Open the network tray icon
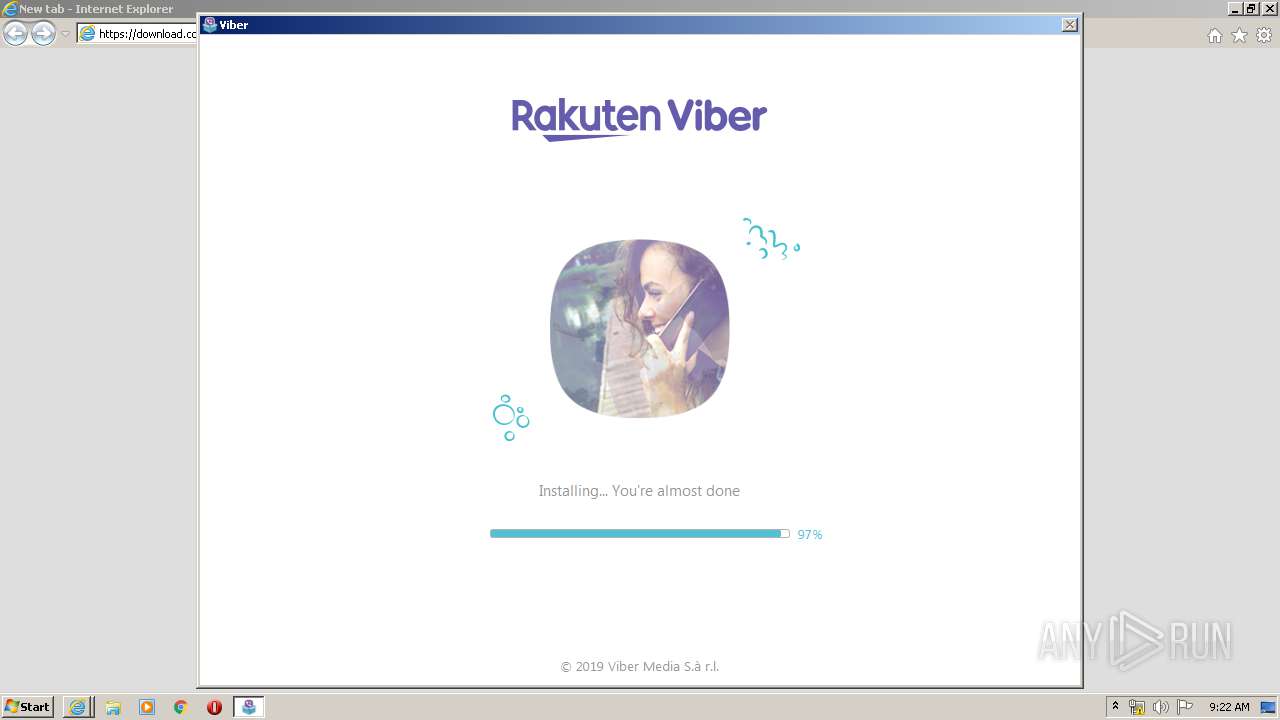Viewport: 1280px width, 720px height. tap(1137, 707)
